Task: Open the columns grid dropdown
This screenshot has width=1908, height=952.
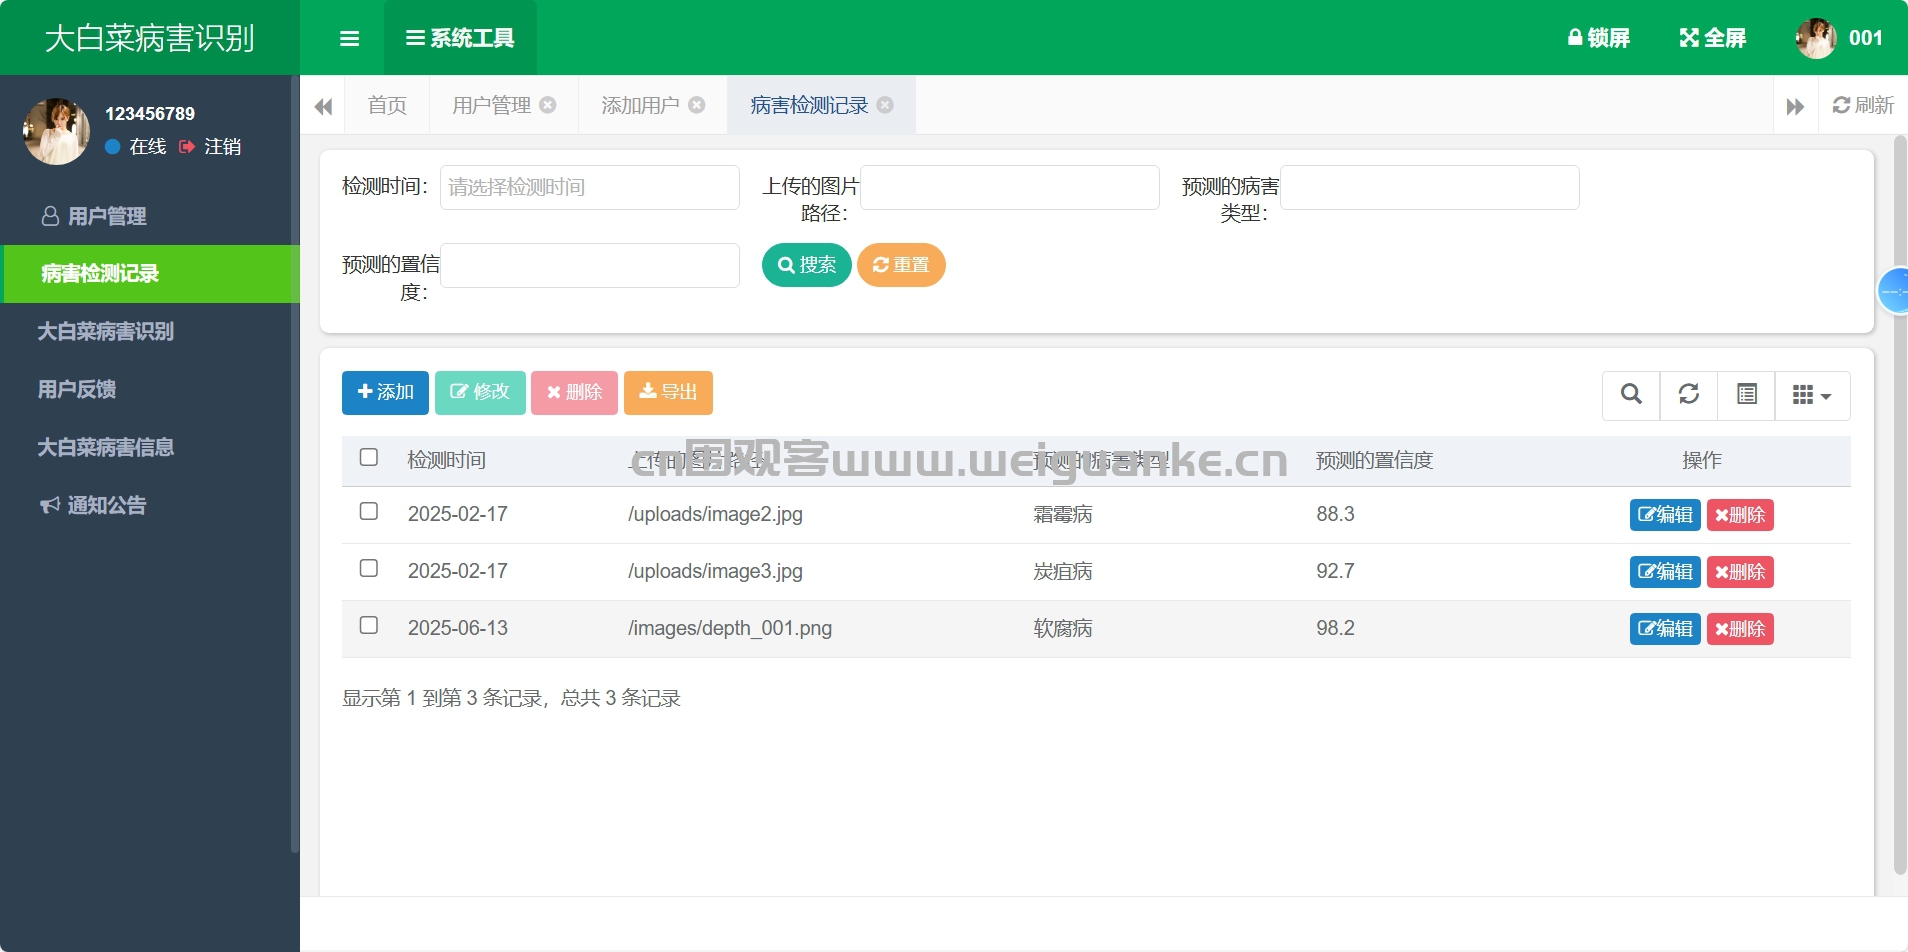Action: (1812, 395)
